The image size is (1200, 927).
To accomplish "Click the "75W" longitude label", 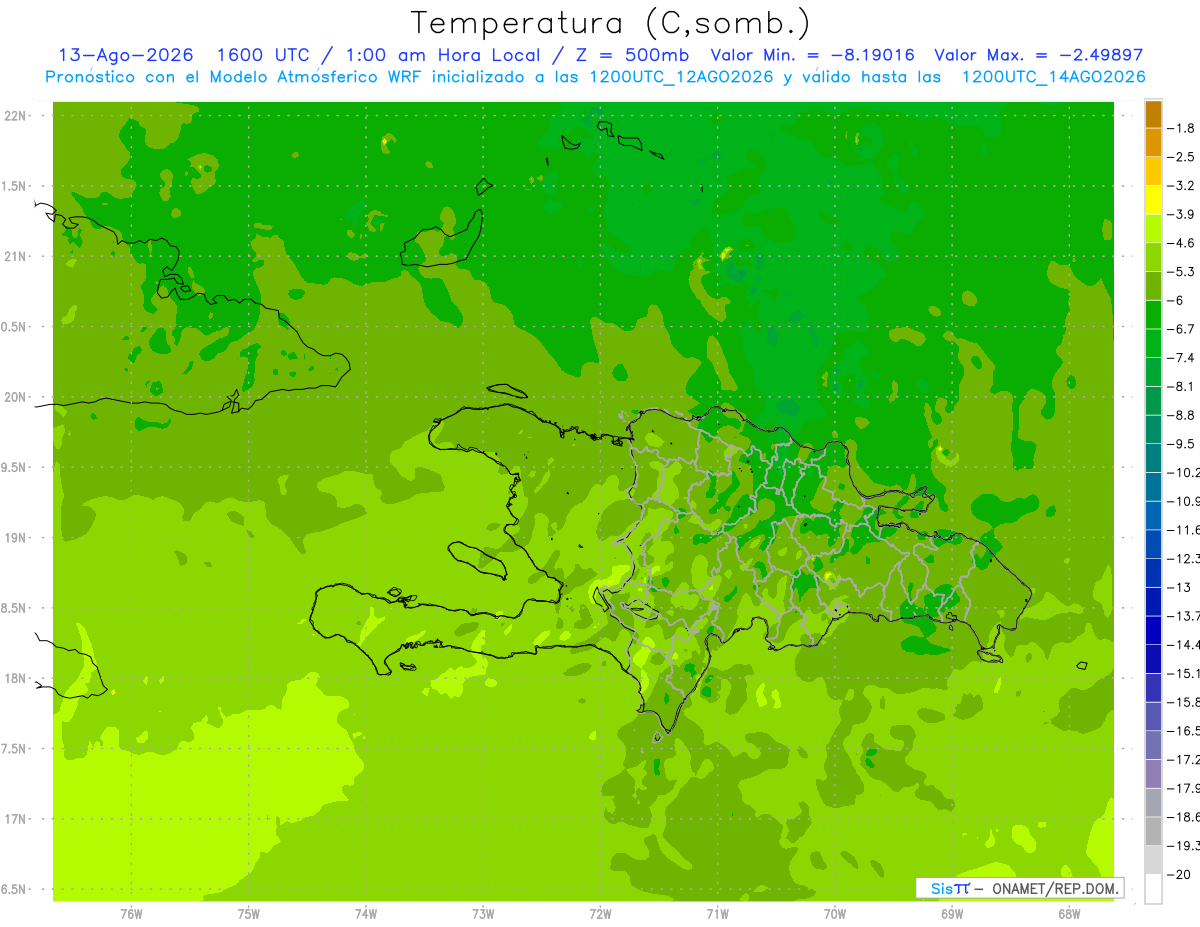I will pos(249,914).
